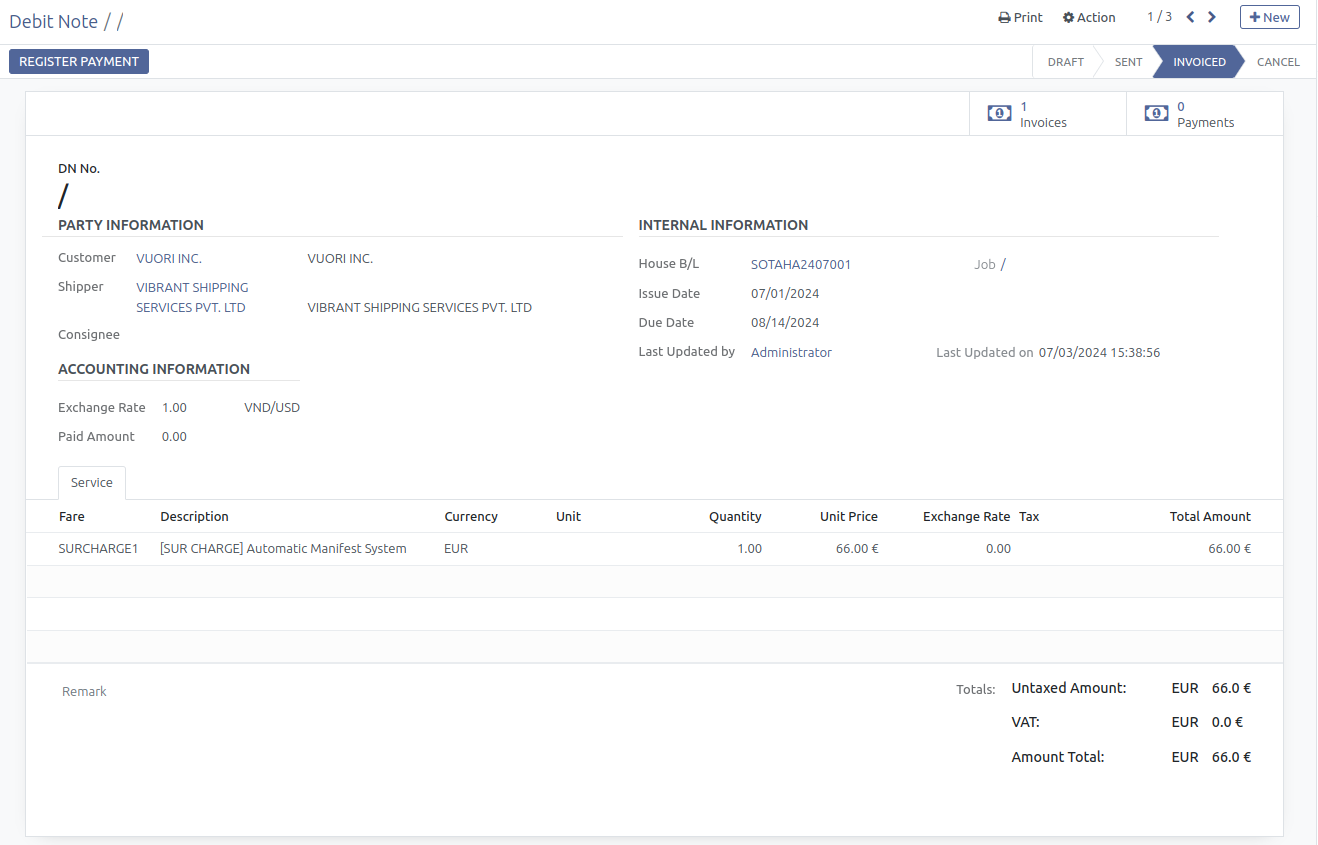Open House B/L SOTAHA2407001 link

pos(800,265)
